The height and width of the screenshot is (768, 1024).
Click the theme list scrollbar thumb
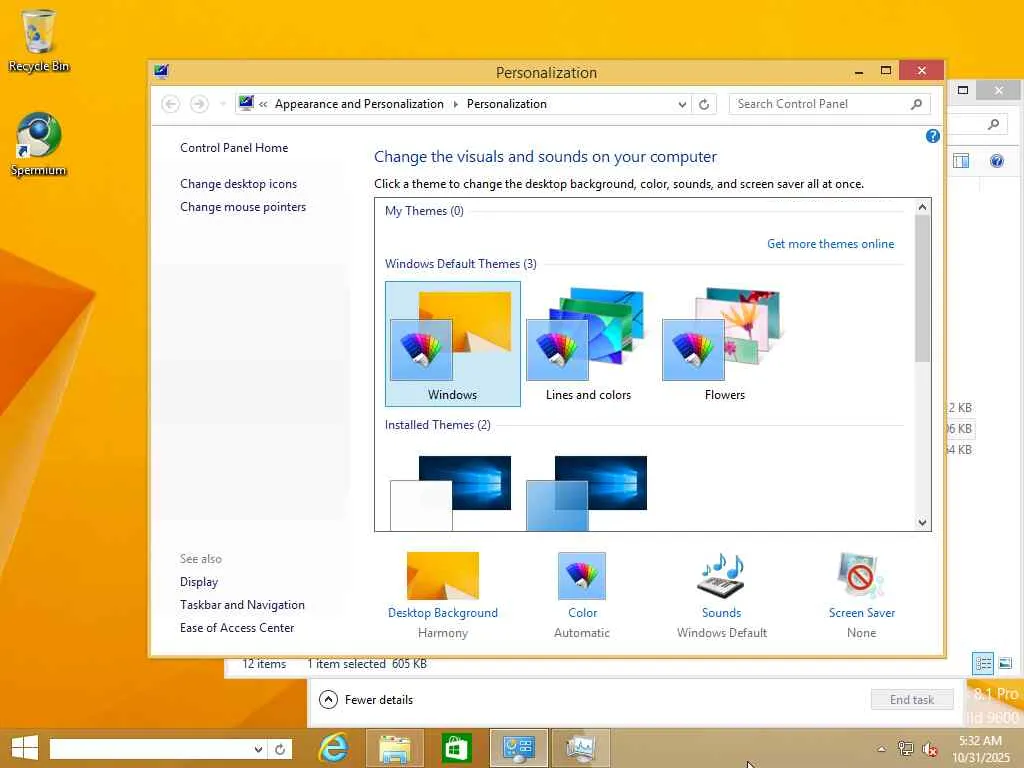tap(922, 288)
